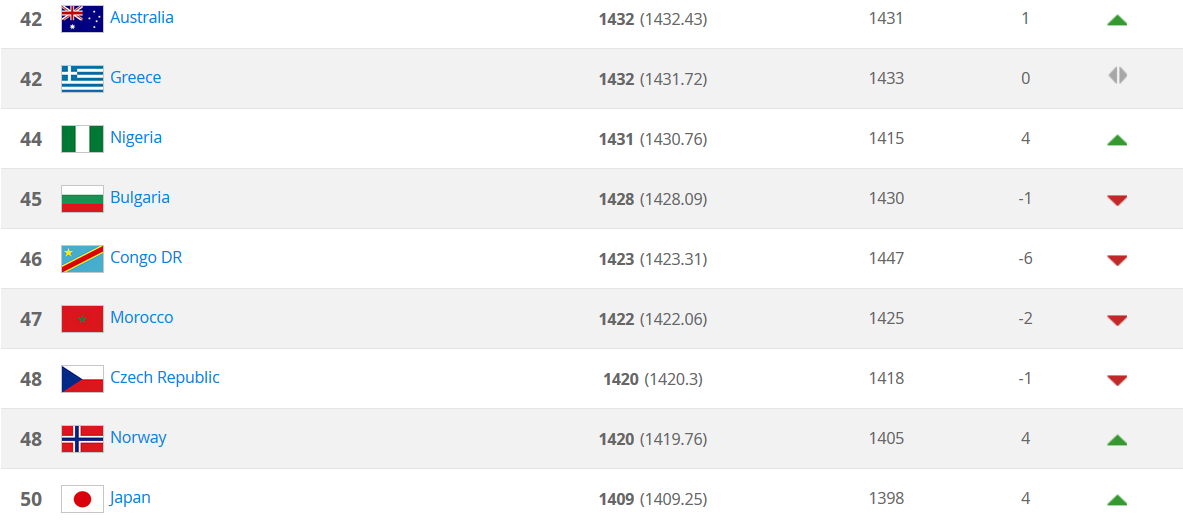1183x525 pixels.
Task: Click Congo DR's red down arrow
Action: point(1117,260)
